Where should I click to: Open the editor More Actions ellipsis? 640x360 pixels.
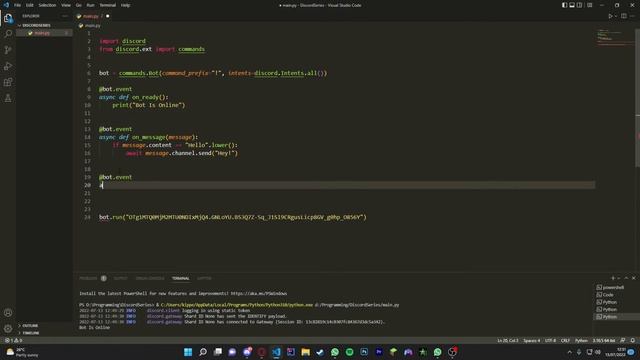tap(632, 16)
